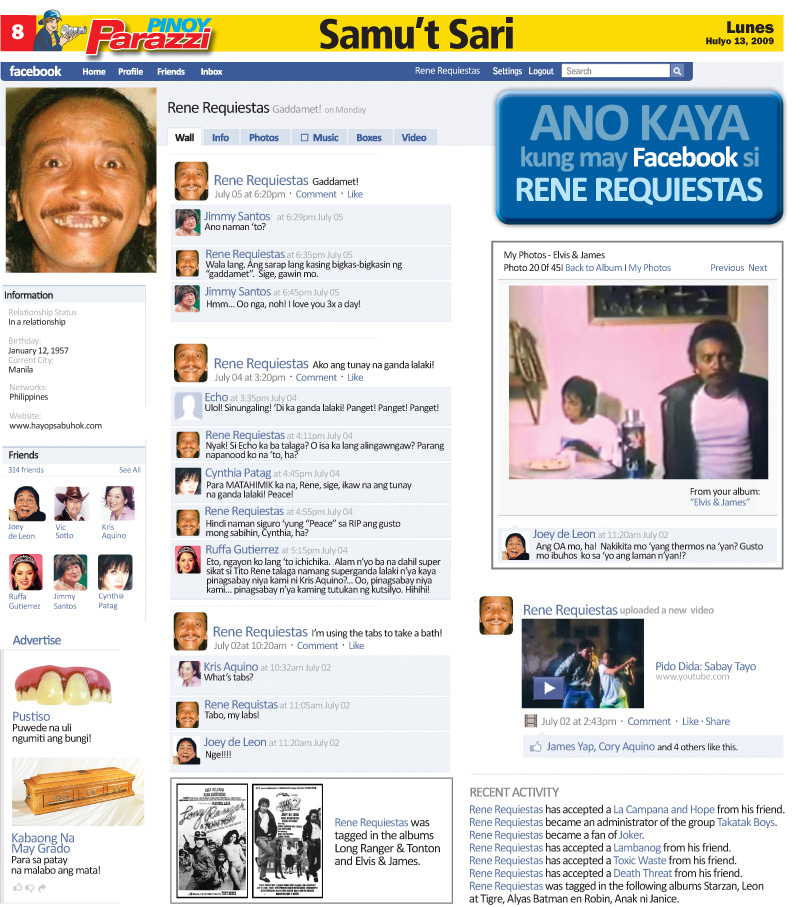Image resolution: width=800 pixels, height=907 pixels.
Task: Open Cynthia Patag's avatar in Friends list
Action: click(x=115, y=573)
